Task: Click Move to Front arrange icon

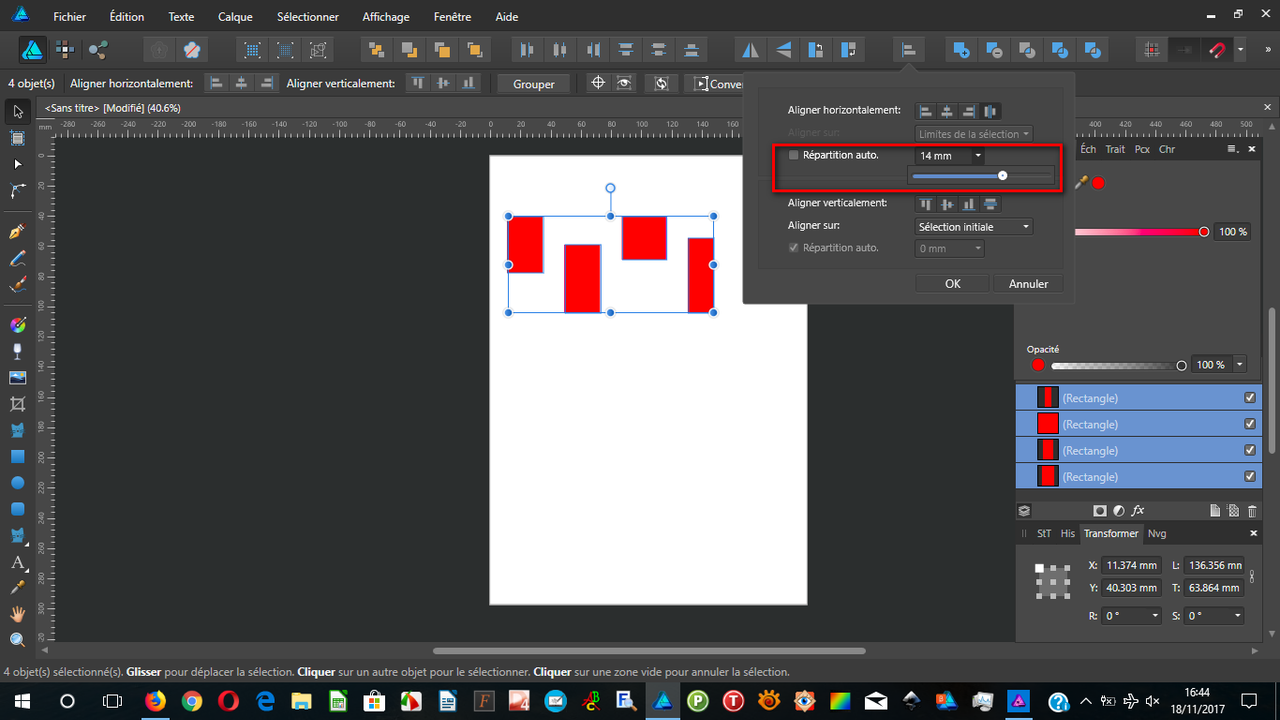Action: click(475, 49)
